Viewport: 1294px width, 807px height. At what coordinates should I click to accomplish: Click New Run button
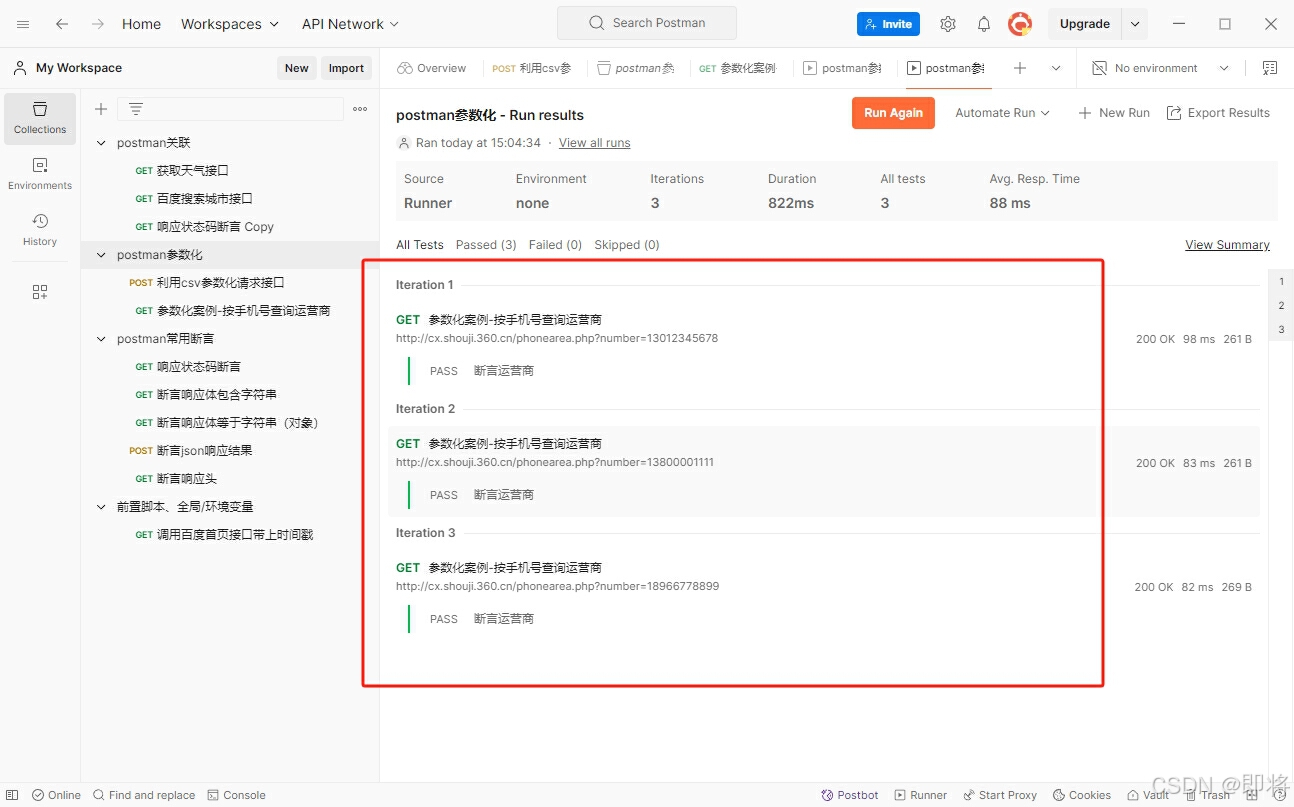(1114, 113)
